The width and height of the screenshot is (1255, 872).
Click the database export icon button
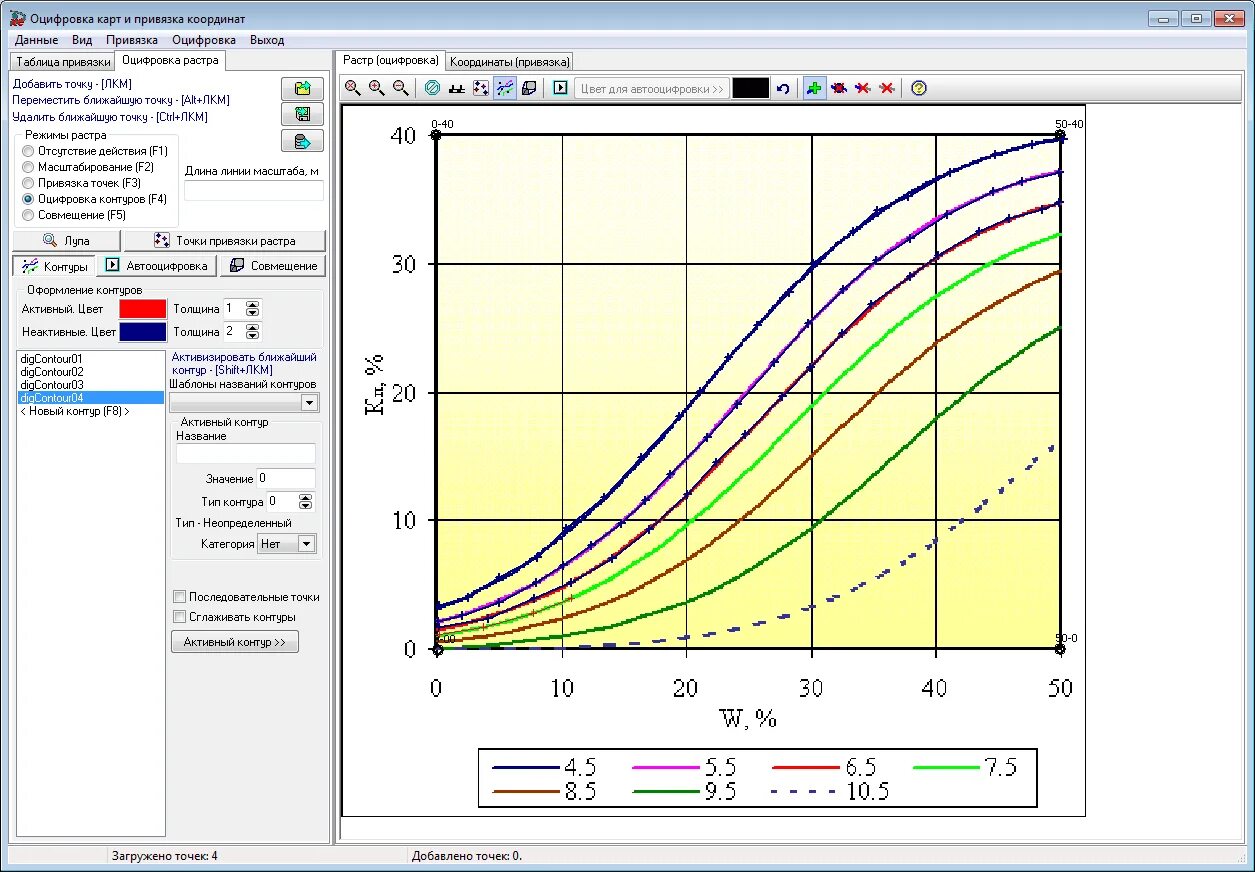pyautogui.click(x=303, y=140)
